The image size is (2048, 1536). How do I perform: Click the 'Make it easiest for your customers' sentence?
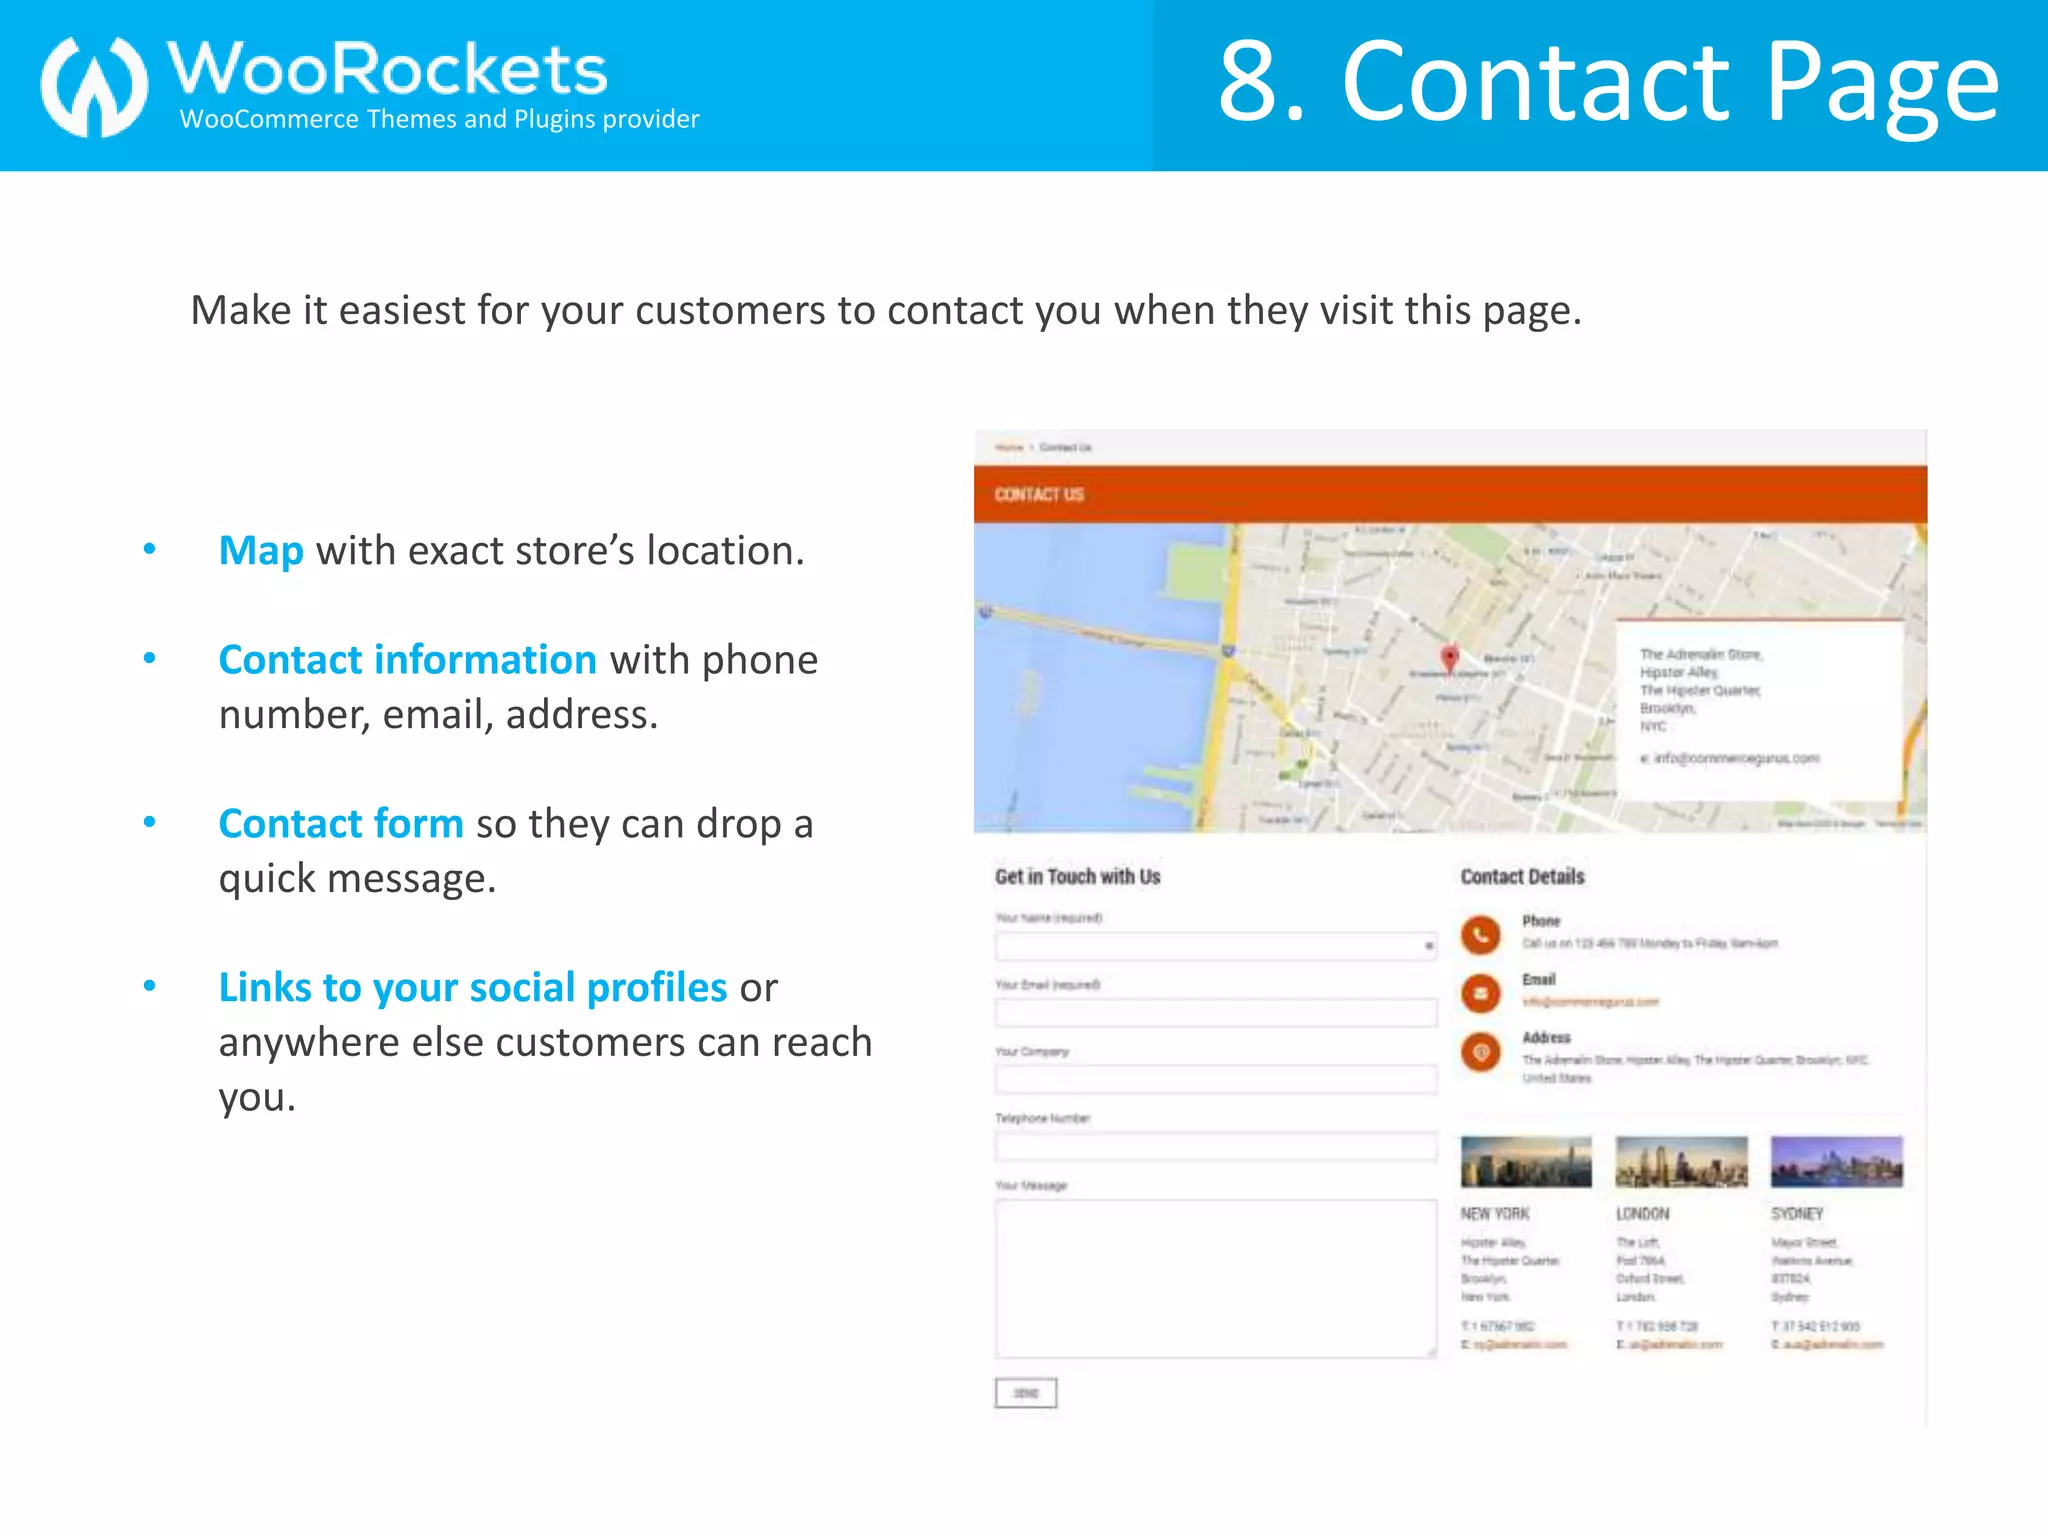886,311
